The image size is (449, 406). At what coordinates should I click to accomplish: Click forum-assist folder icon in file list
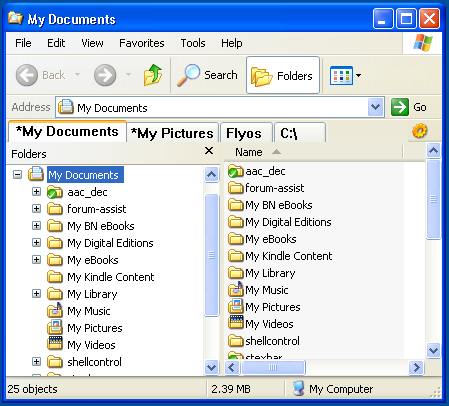coord(236,188)
